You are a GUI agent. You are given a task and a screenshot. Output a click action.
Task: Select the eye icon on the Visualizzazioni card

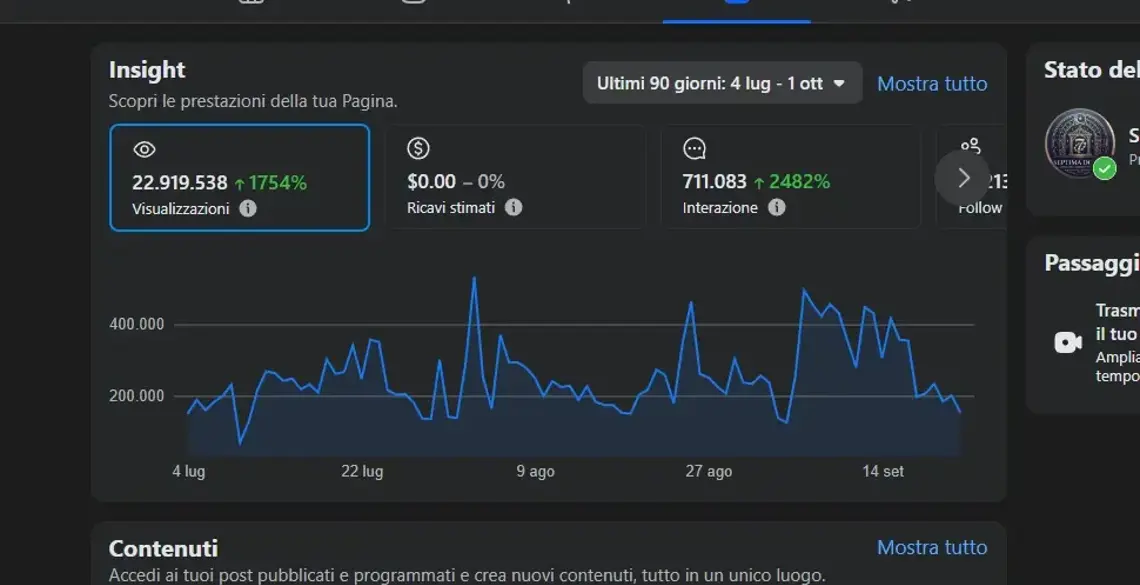pos(145,150)
